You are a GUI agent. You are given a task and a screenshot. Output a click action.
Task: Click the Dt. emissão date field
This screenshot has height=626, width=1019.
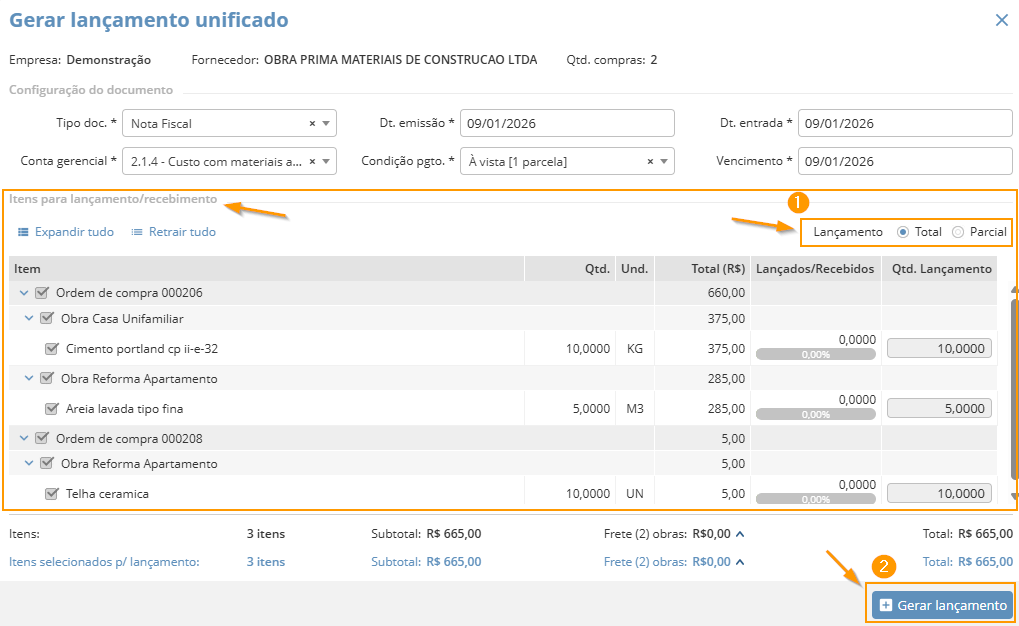(x=567, y=124)
